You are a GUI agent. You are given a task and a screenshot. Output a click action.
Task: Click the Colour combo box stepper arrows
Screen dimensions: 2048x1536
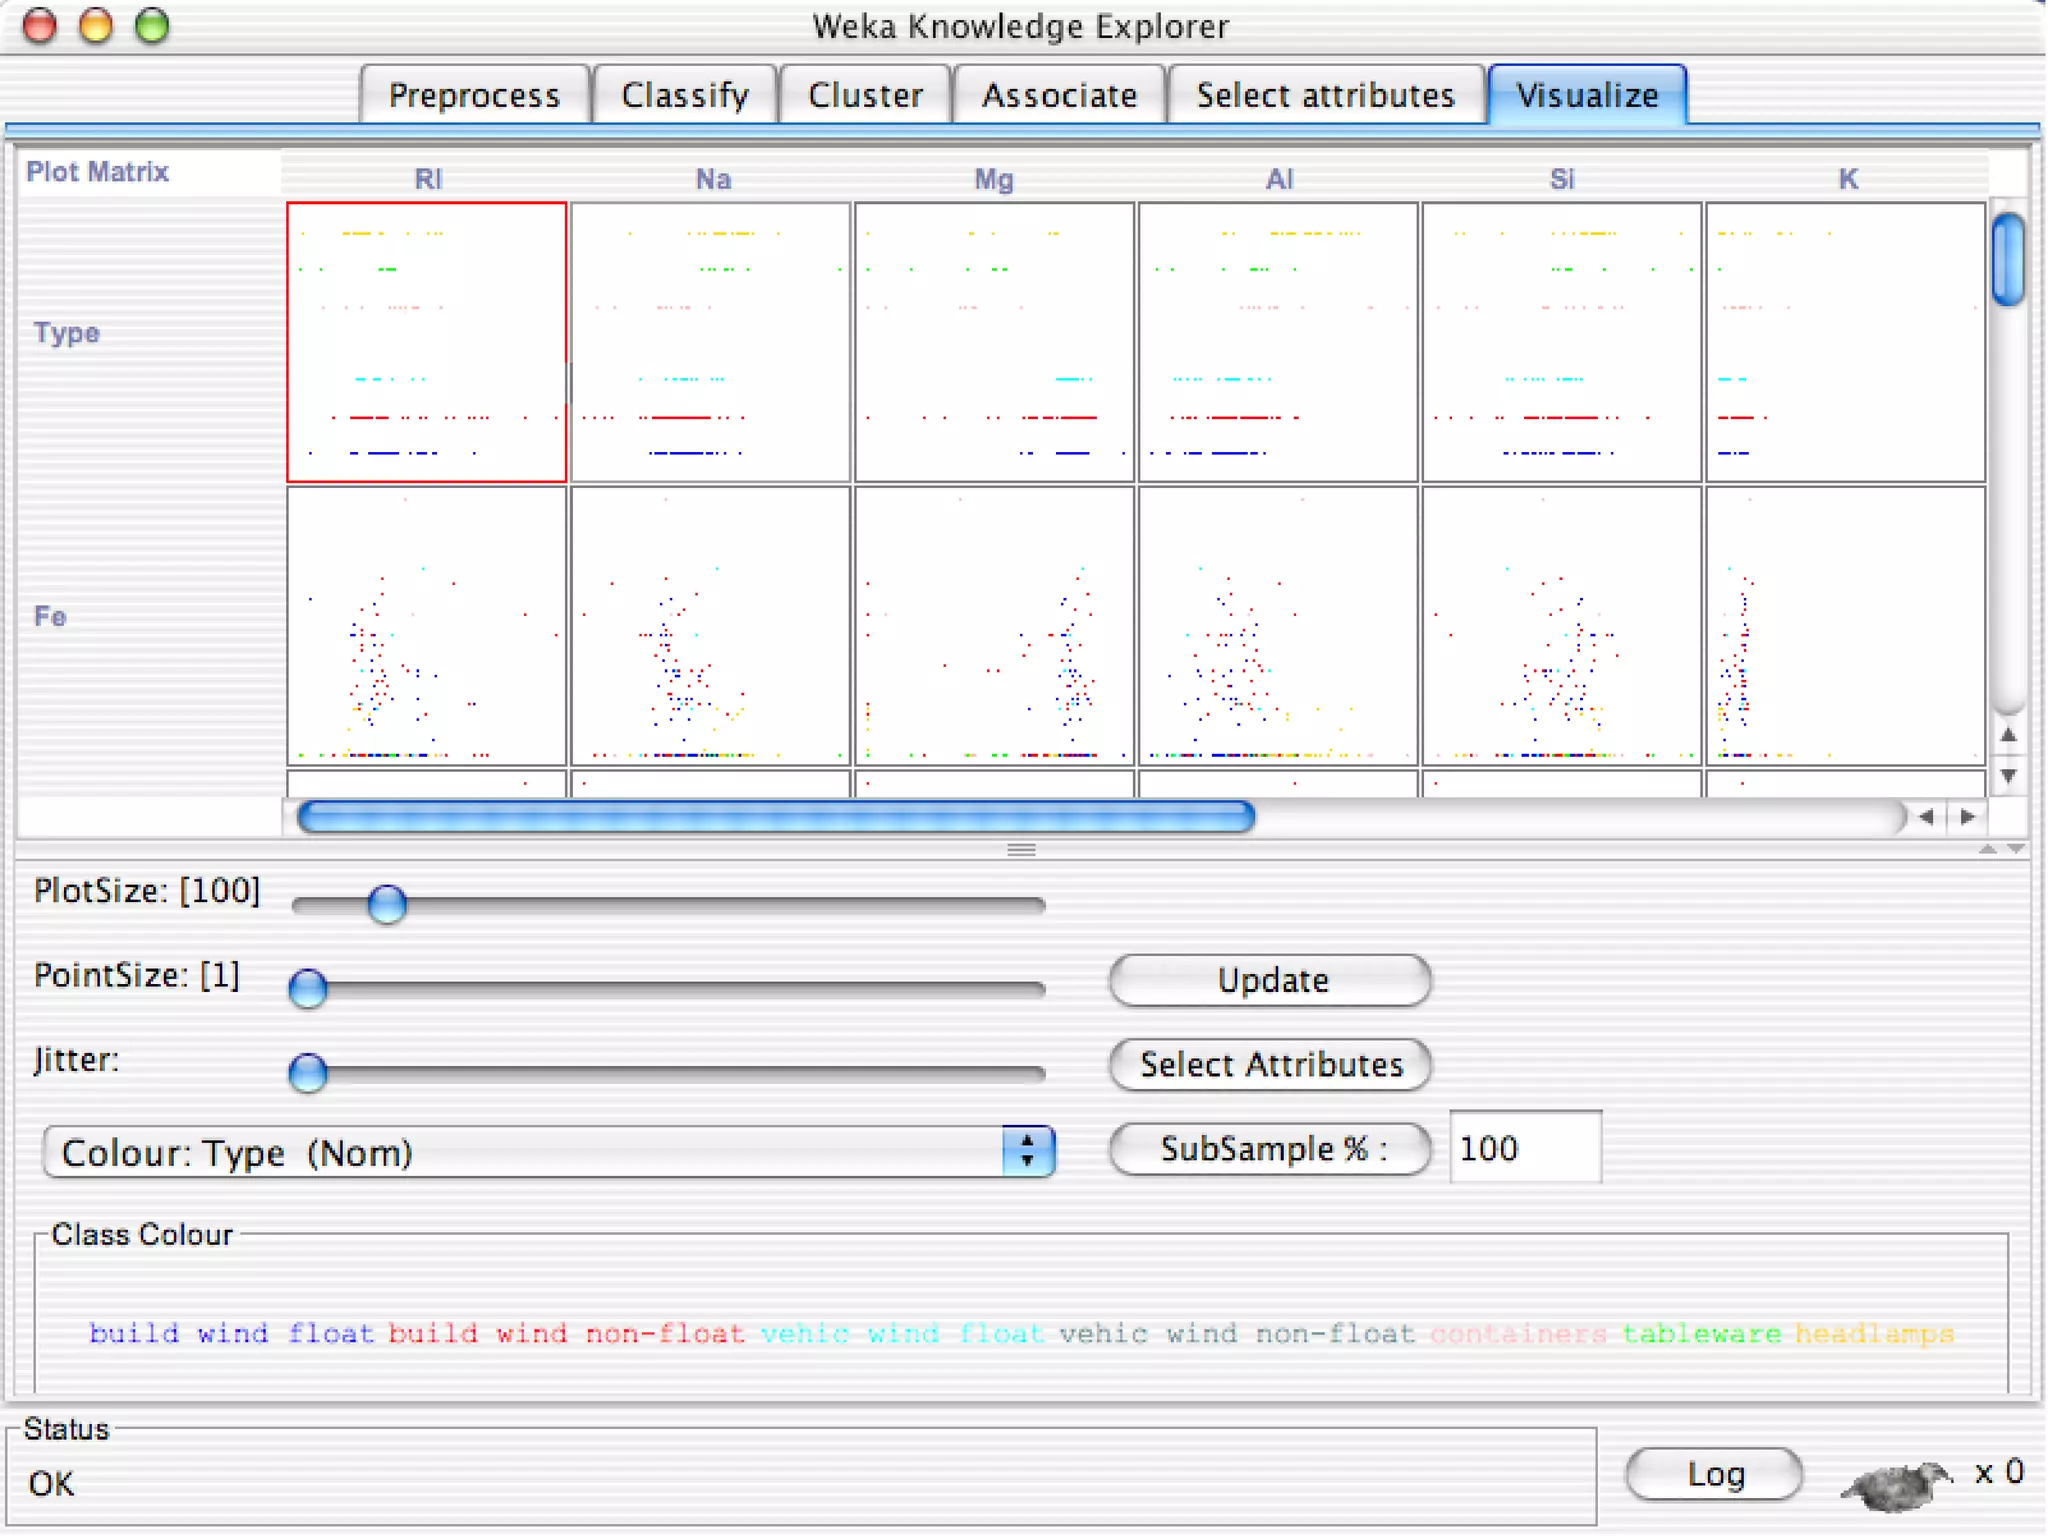(1027, 1152)
